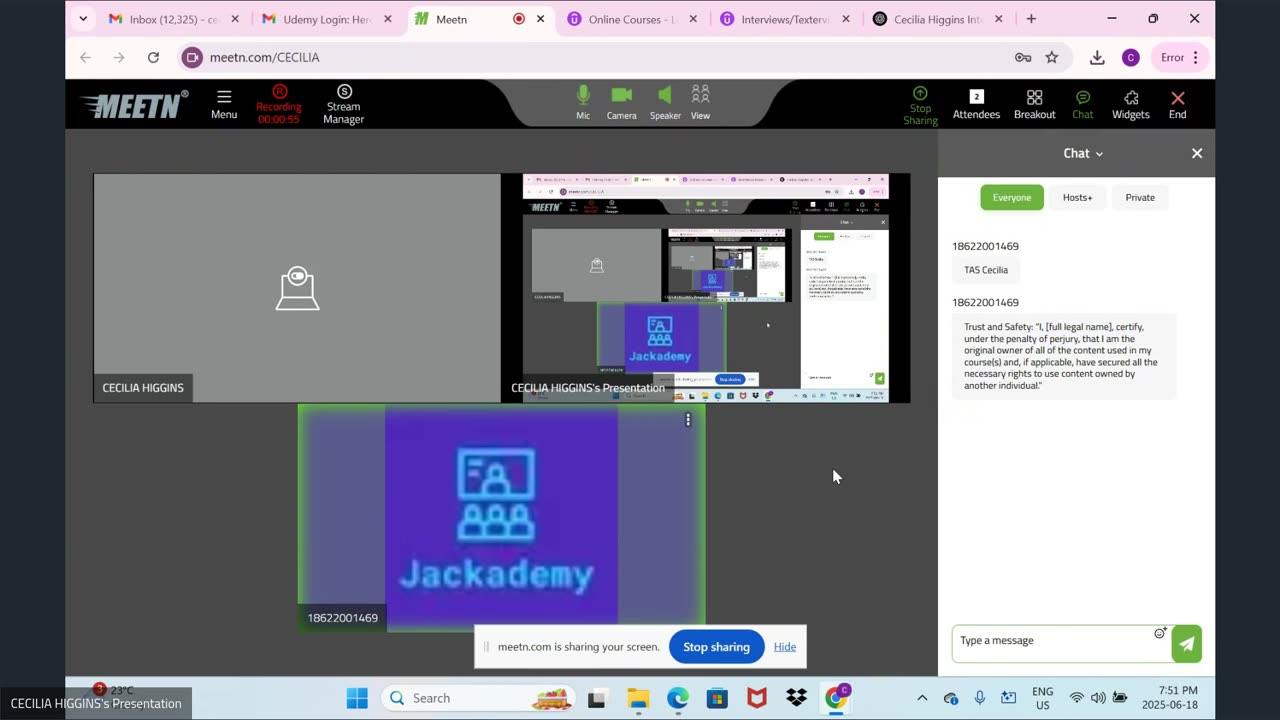Open File Explorer from the taskbar
The image size is (1280, 720).
[x=638, y=698]
